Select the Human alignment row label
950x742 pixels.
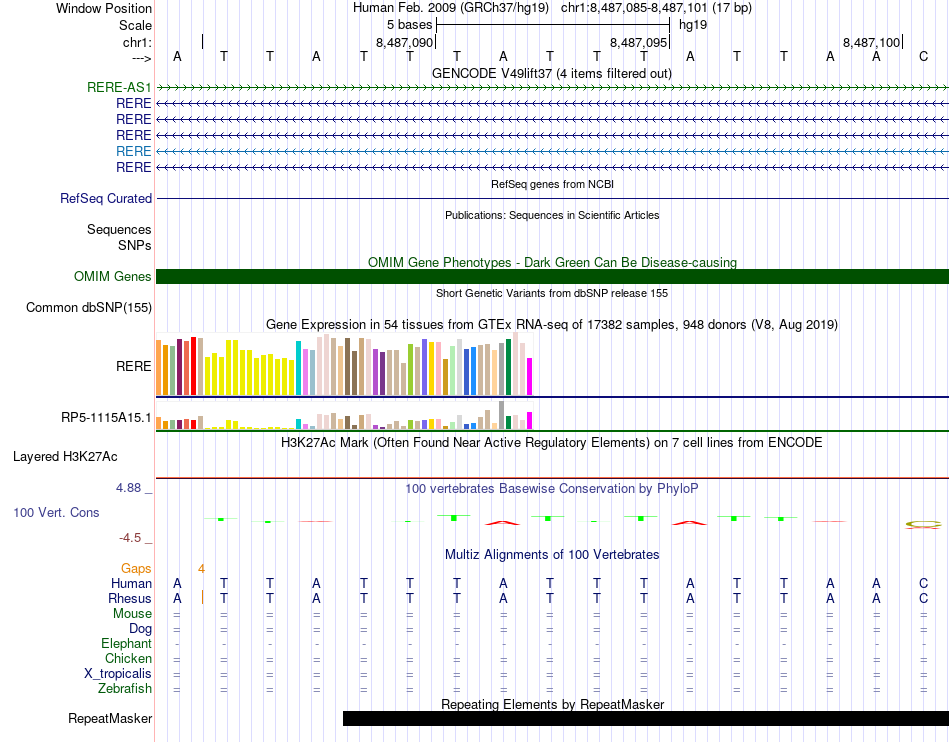click(x=131, y=583)
